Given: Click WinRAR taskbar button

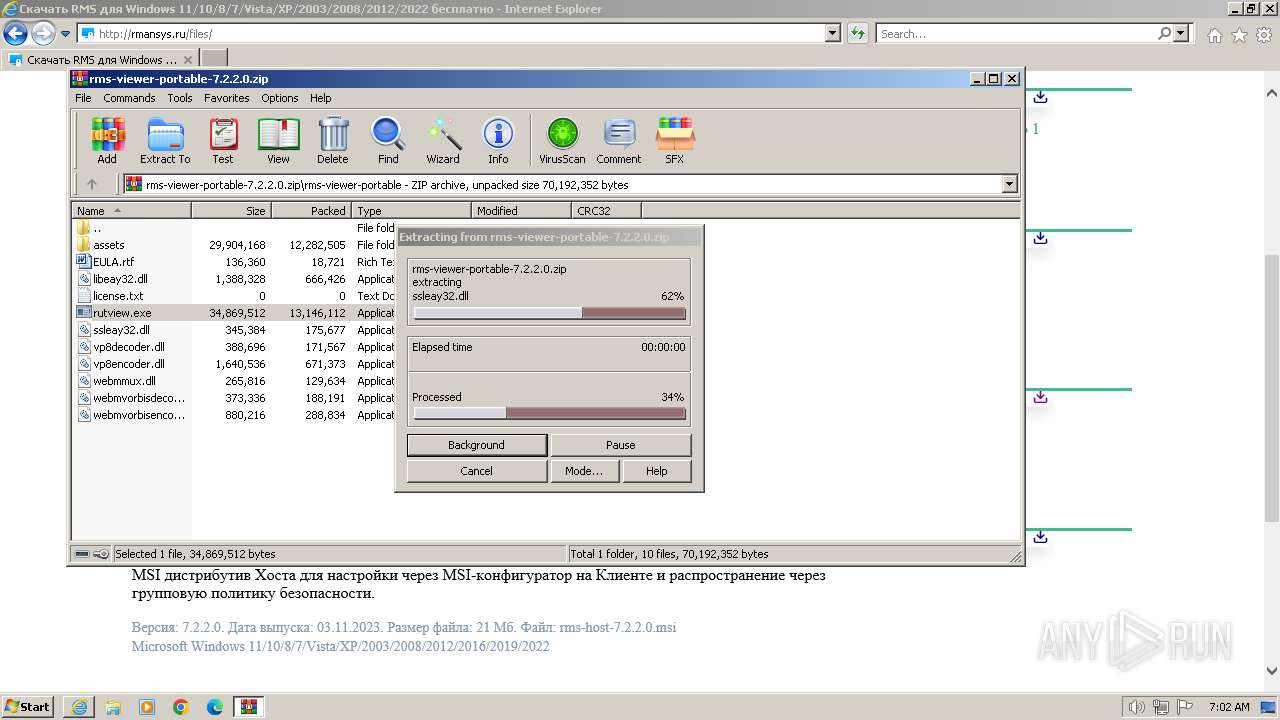Looking at the screenshot, I should tap(249, 707).
